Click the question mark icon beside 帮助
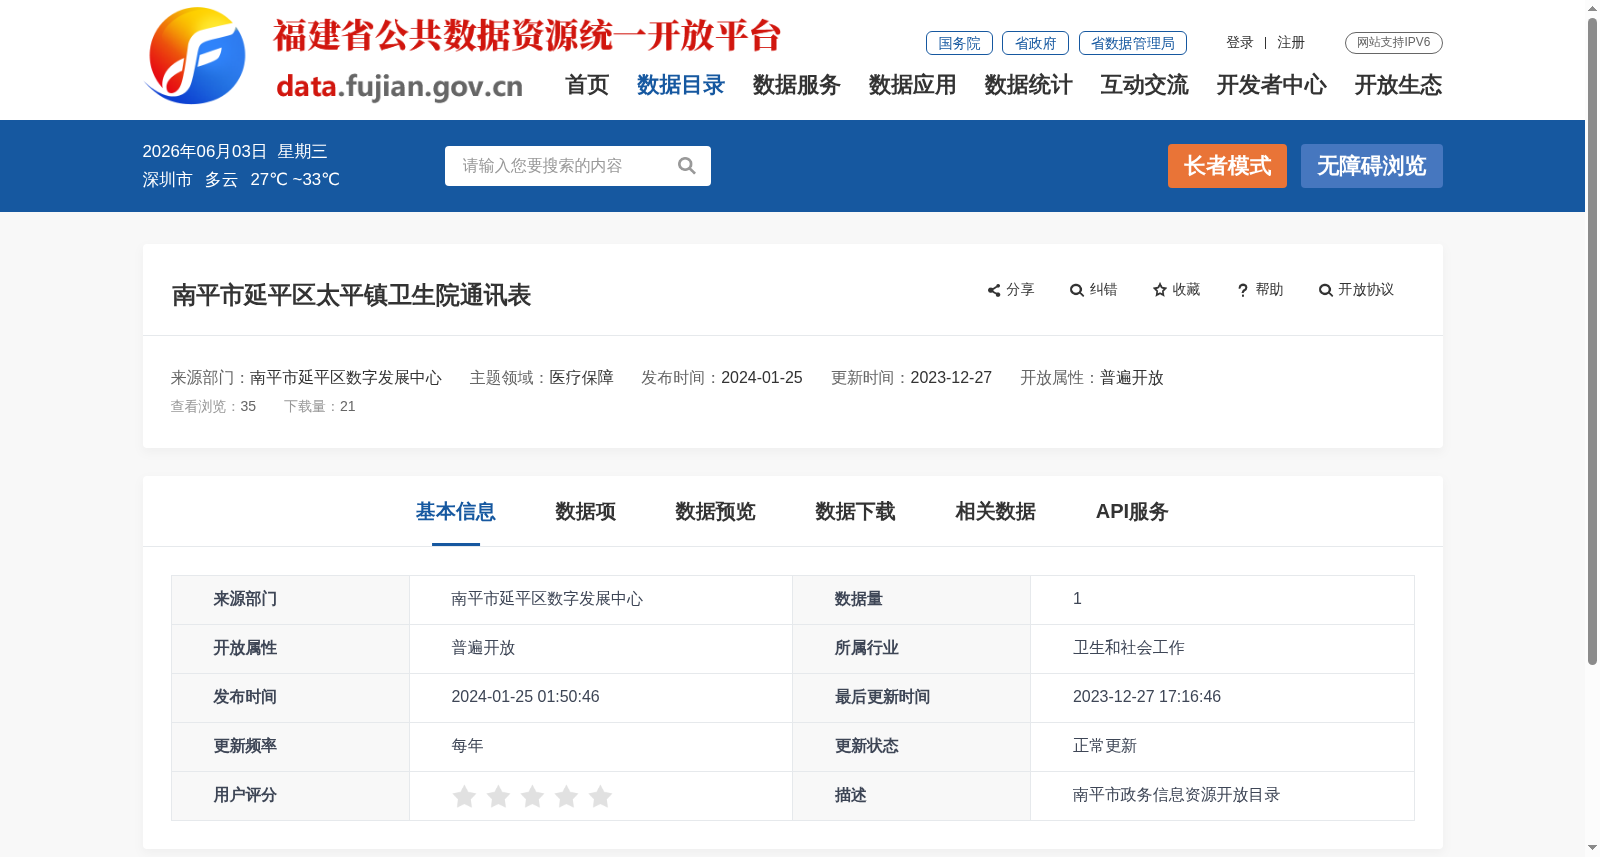This screenshot has width=1600, height=857. coord(1243,290)
